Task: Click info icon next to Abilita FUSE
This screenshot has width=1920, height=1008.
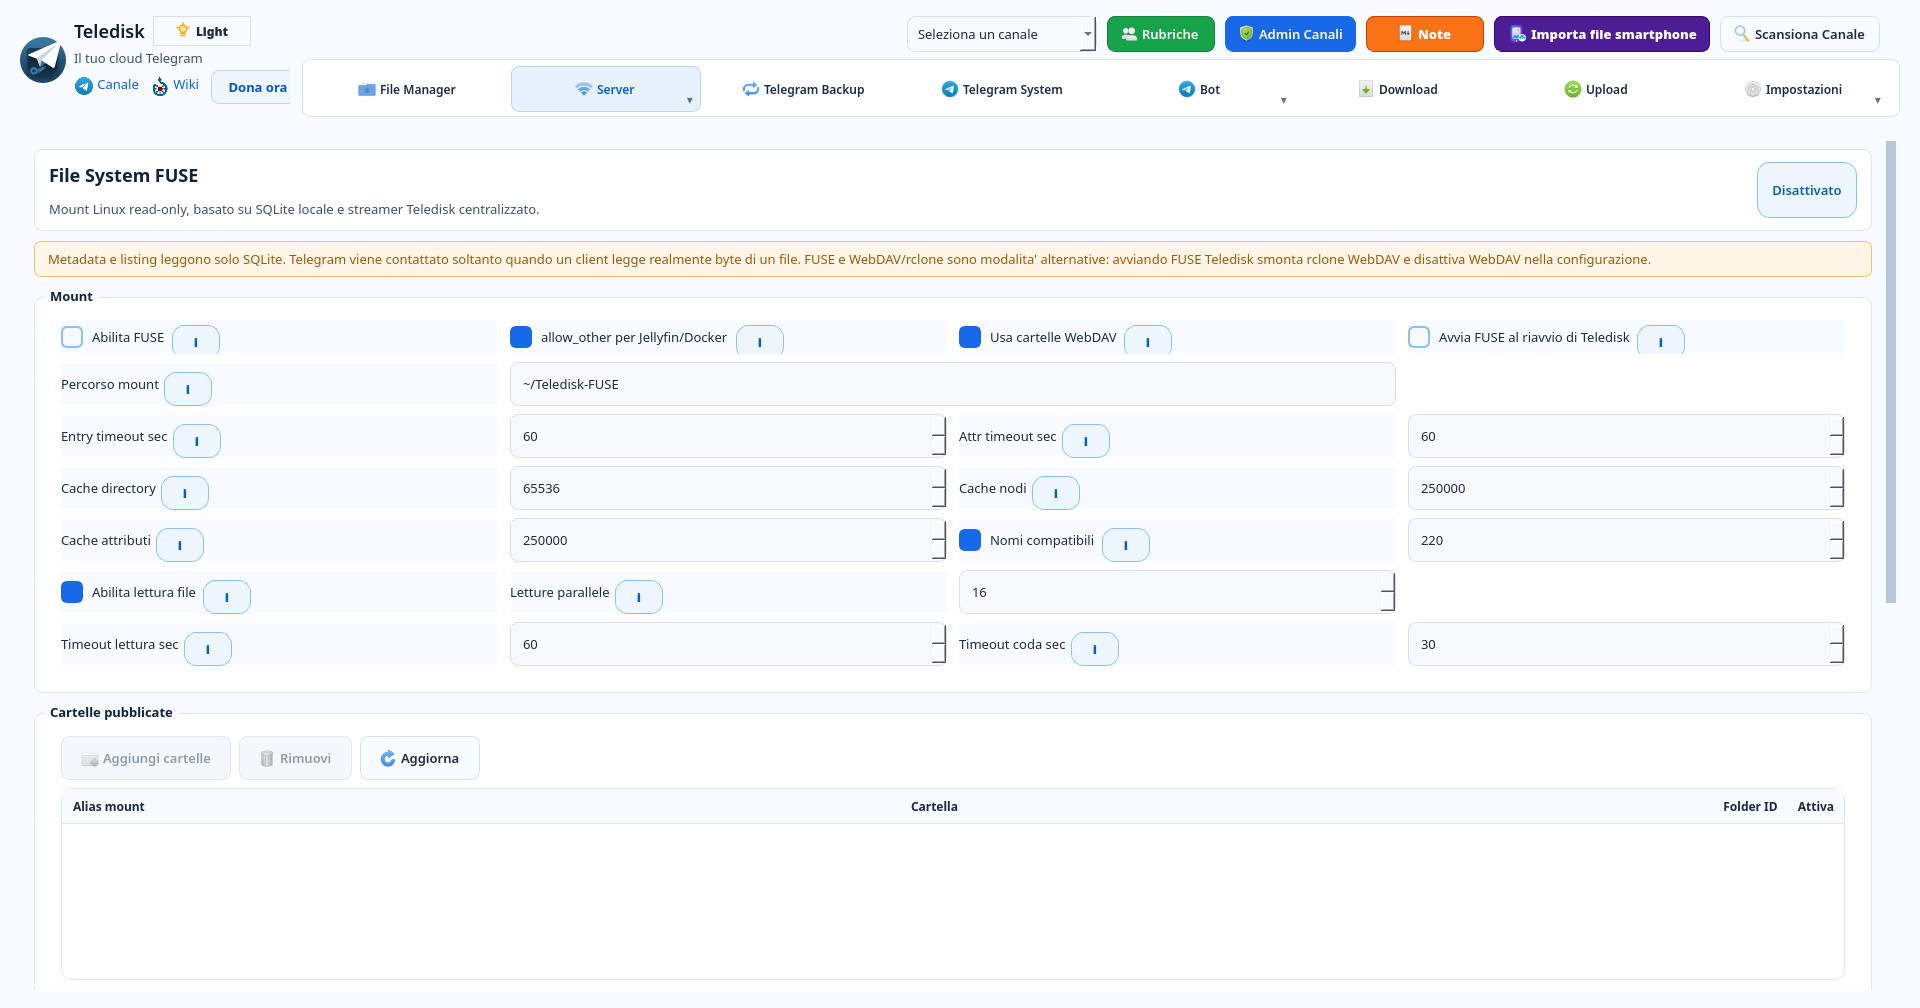Action: [196, 341]
